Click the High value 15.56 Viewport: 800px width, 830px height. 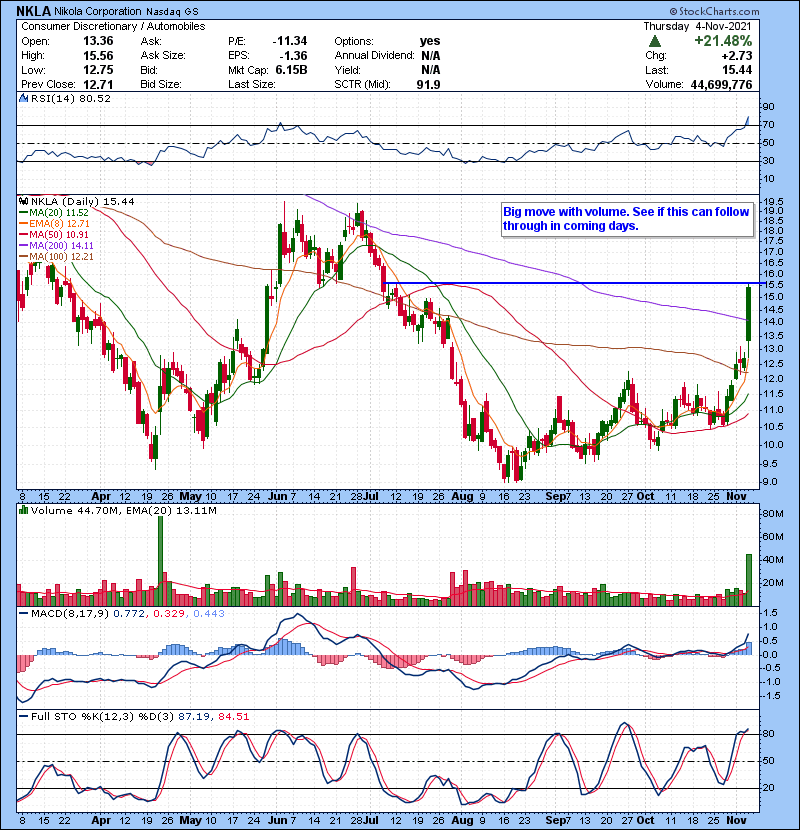pos(98,56)
